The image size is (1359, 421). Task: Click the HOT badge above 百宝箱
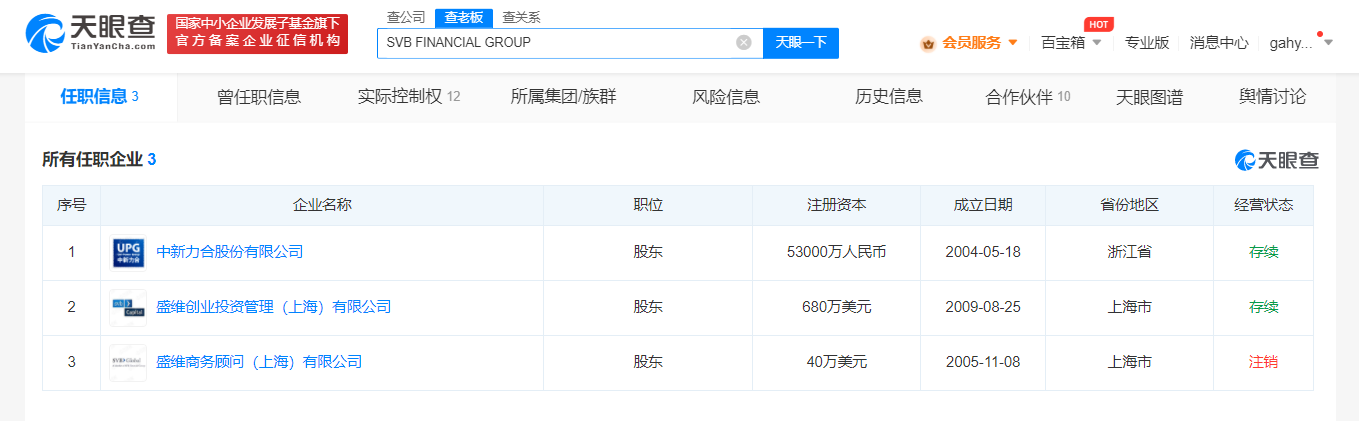(1099, 23)
